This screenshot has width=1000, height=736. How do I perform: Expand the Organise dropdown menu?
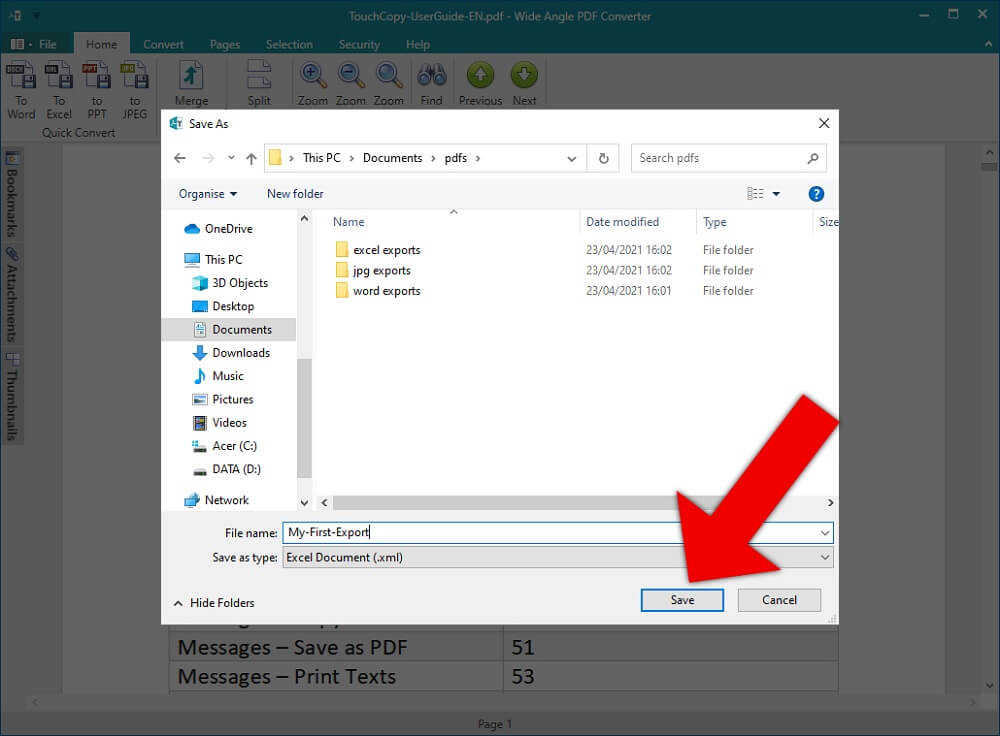(x=208, y=194)
